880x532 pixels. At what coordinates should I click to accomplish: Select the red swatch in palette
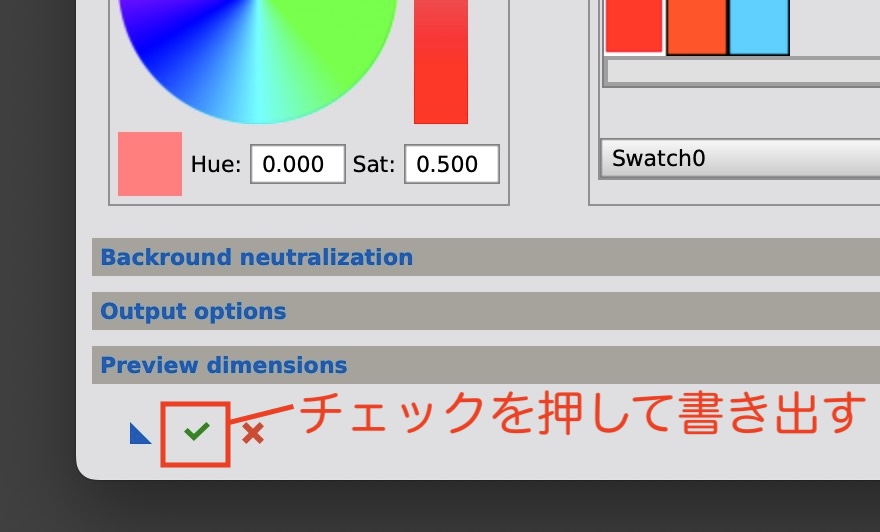point(634,26)
